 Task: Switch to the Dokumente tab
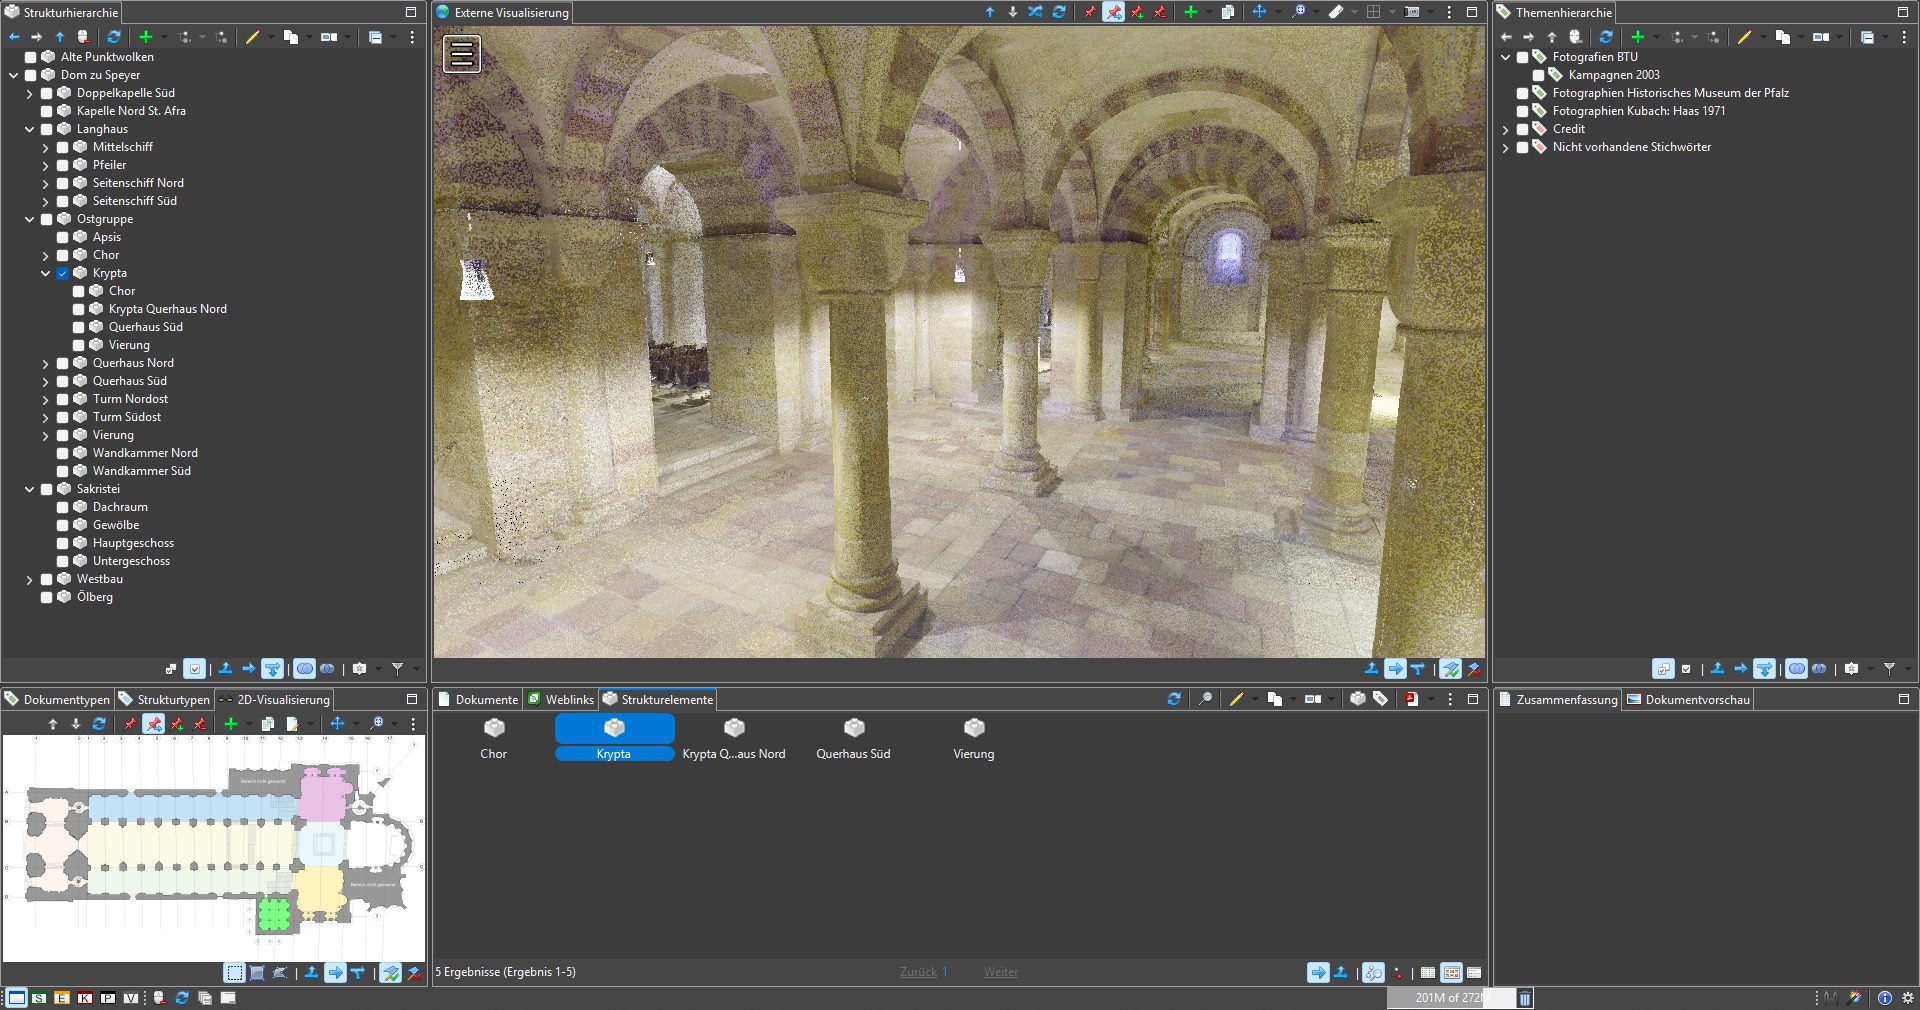tap(478, 699)
